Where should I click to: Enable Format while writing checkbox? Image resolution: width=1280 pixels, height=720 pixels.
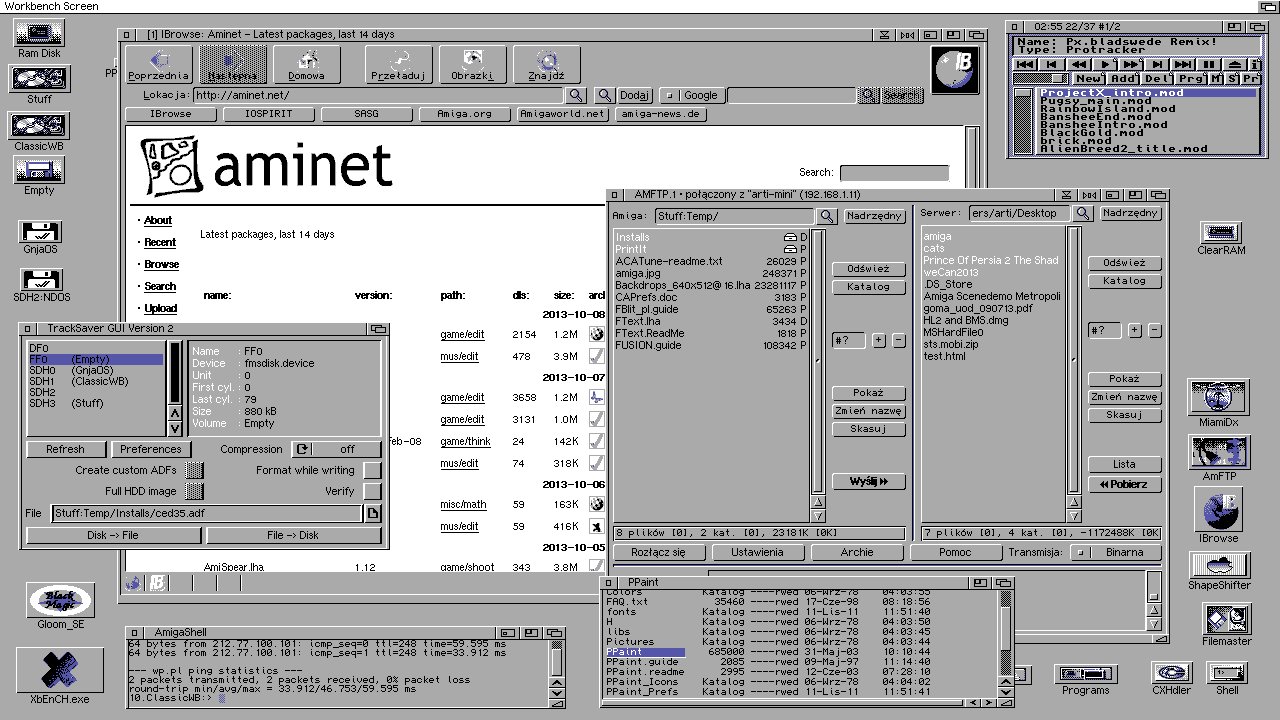[372, 470]
